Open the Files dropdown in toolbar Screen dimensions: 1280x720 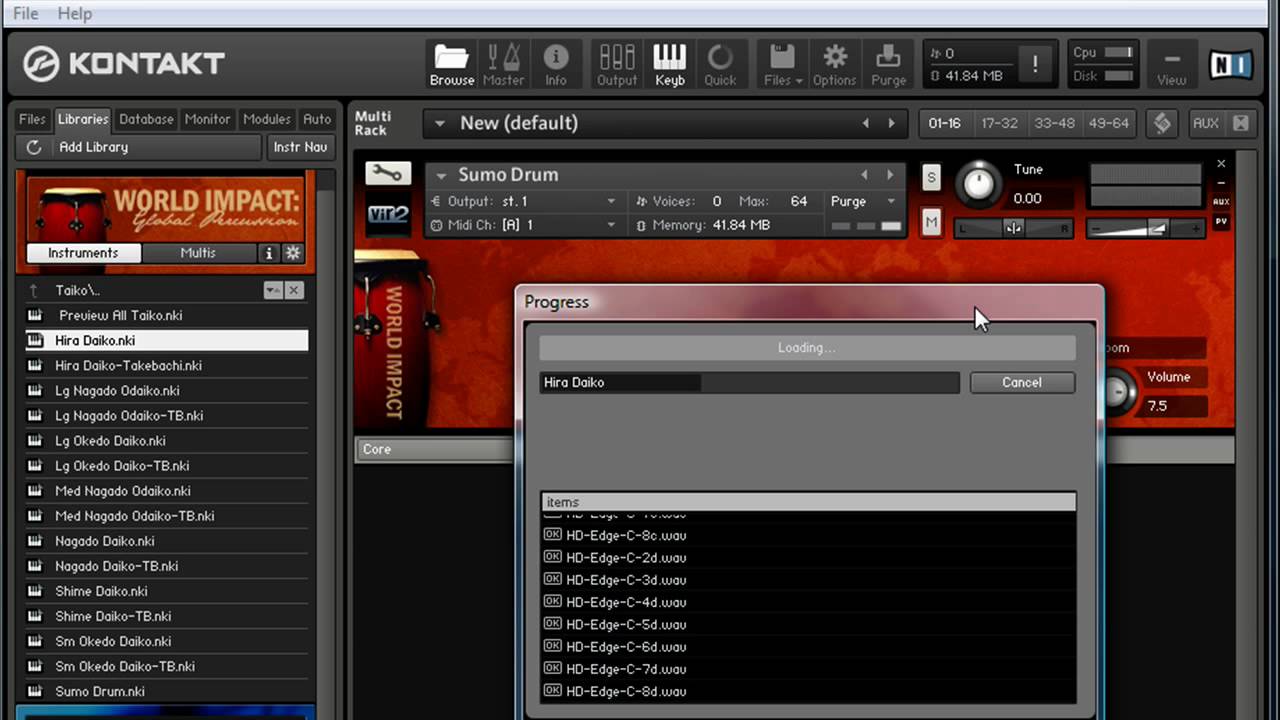[783, 64]
